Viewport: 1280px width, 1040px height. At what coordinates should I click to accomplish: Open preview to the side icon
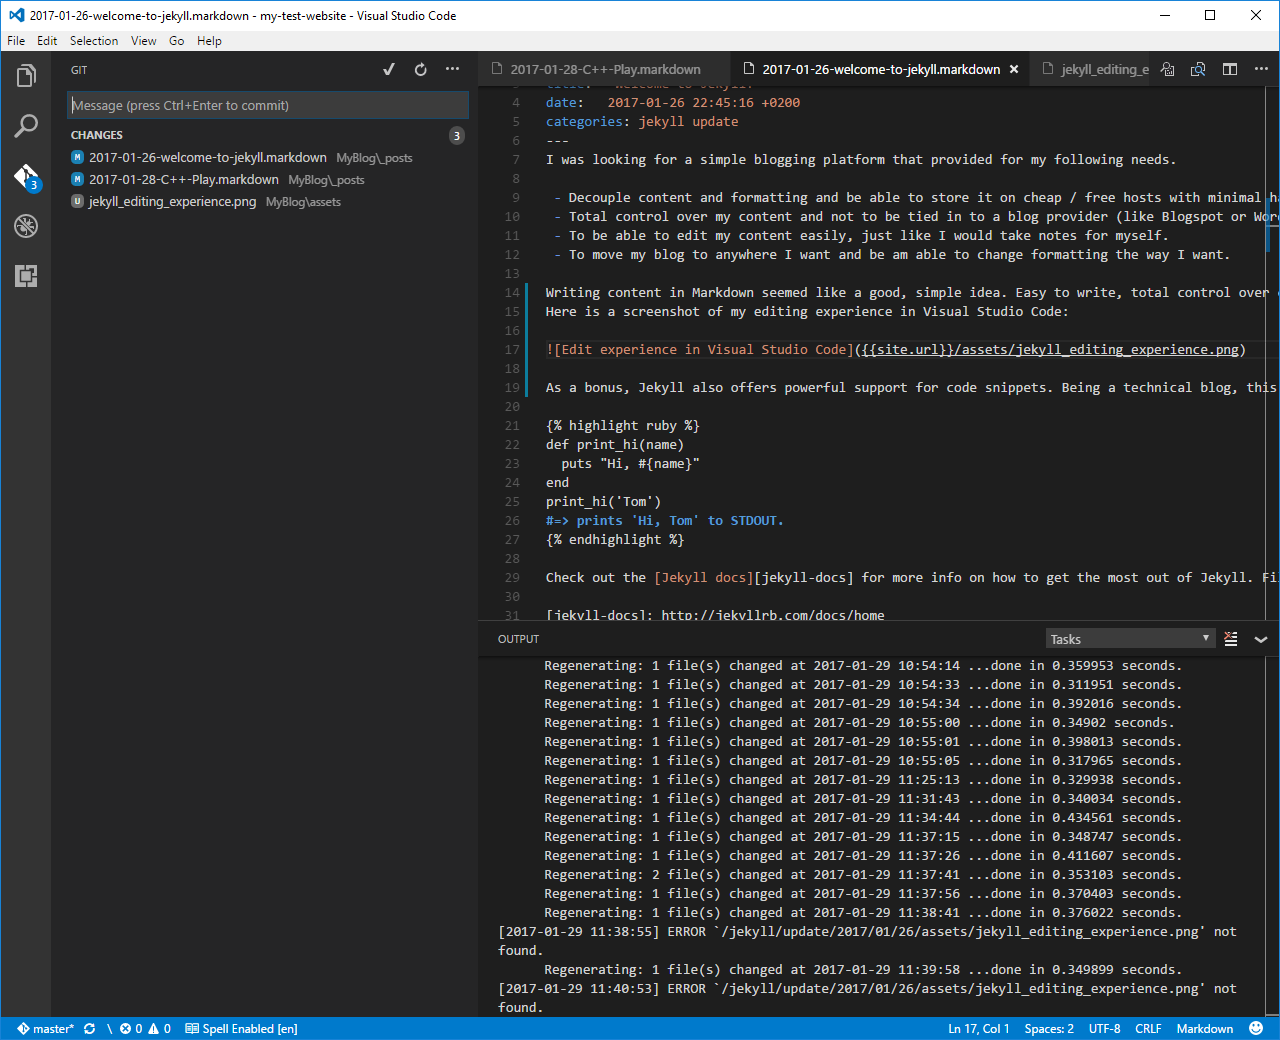(x=1198, y=69)
